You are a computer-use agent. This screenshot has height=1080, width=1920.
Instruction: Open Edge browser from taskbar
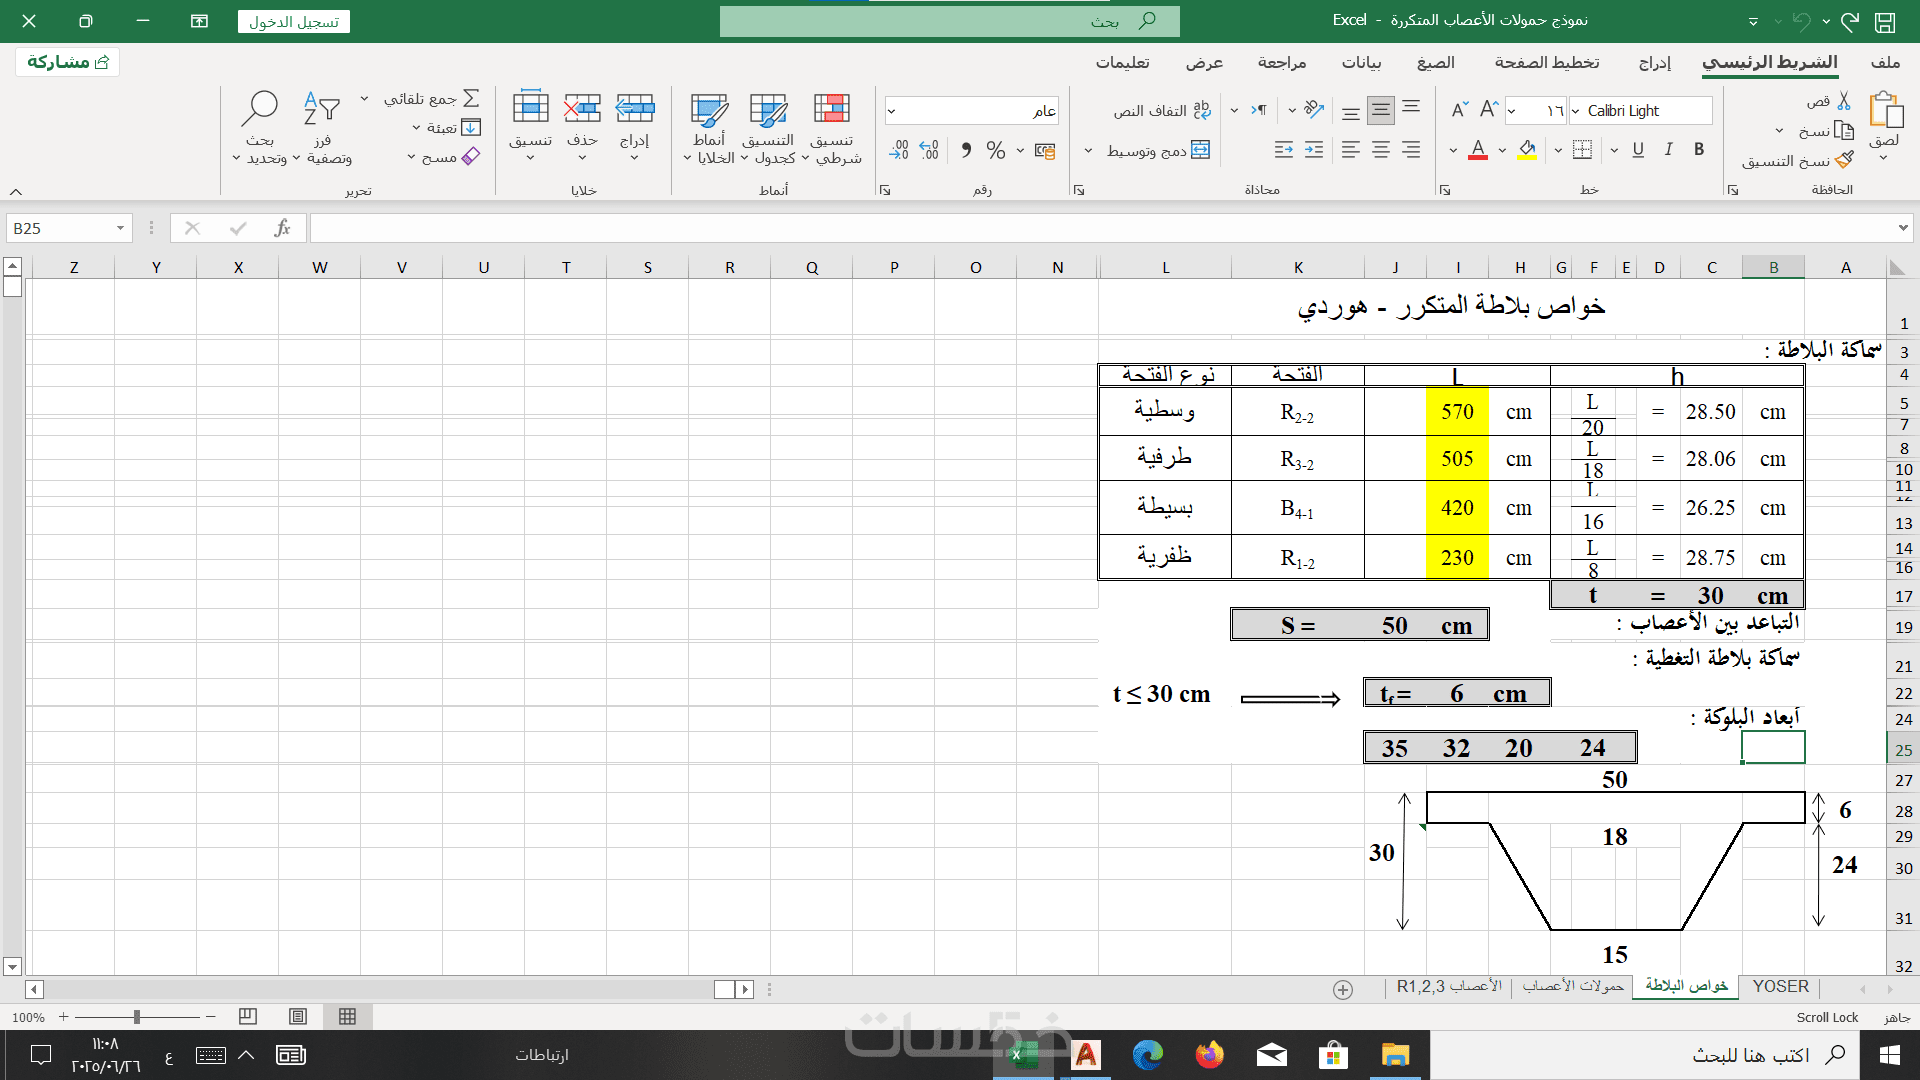pos(1147,1055)
